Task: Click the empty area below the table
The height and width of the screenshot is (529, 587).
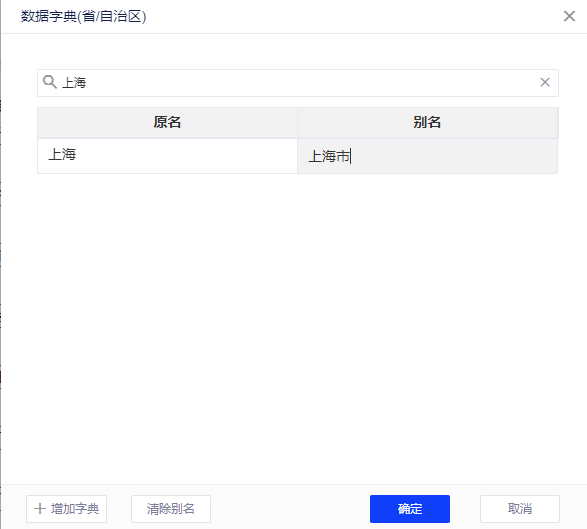Action: pyautogui.click(x=298, y=326)
